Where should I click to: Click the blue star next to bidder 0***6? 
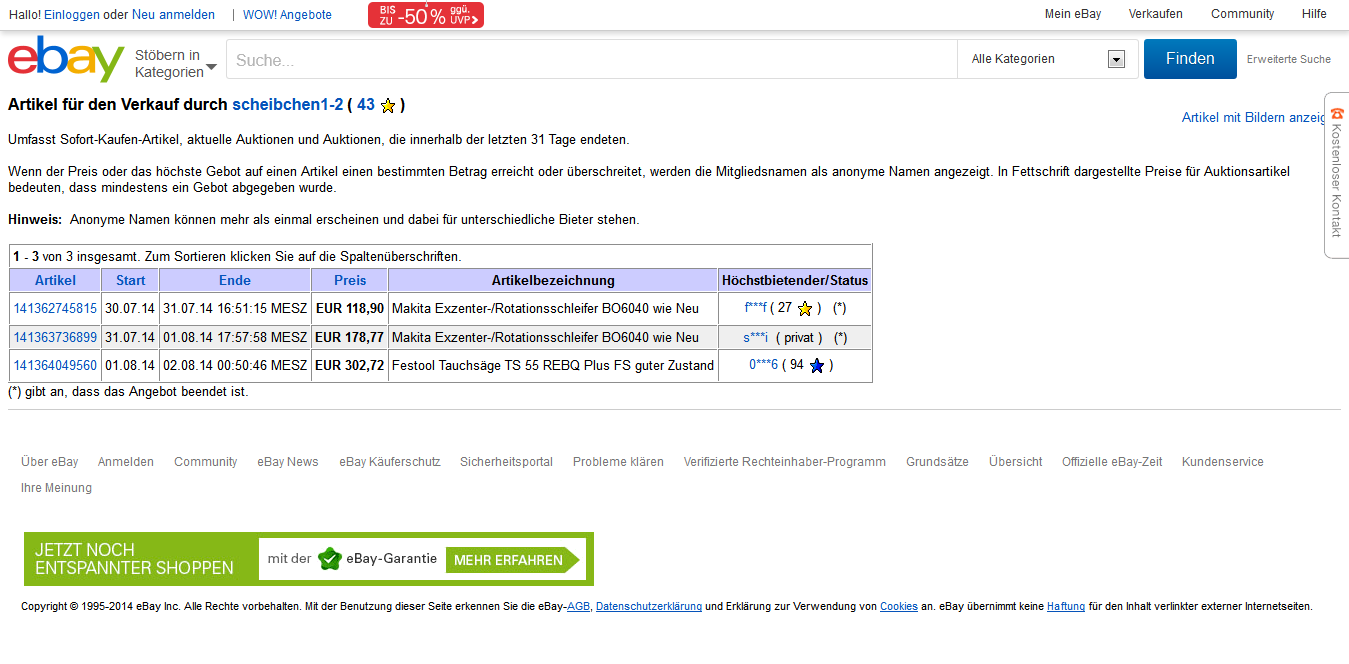pyautogui.click(x=816, y=366)
